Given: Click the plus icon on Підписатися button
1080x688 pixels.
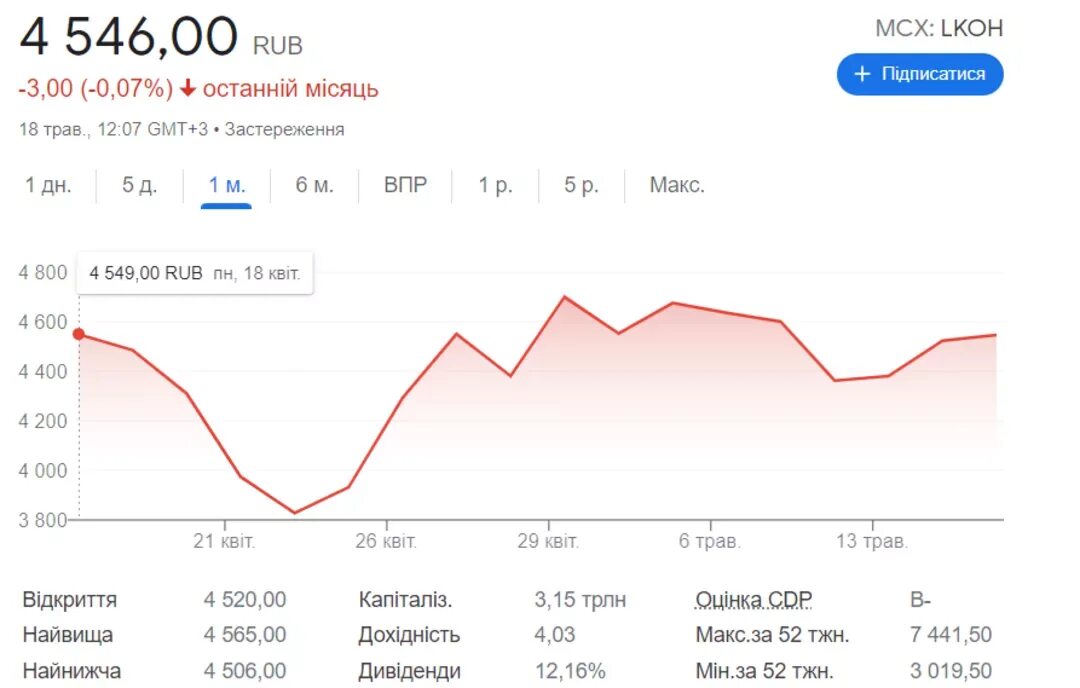Looking at the screenshot, I should coord(862,74).
